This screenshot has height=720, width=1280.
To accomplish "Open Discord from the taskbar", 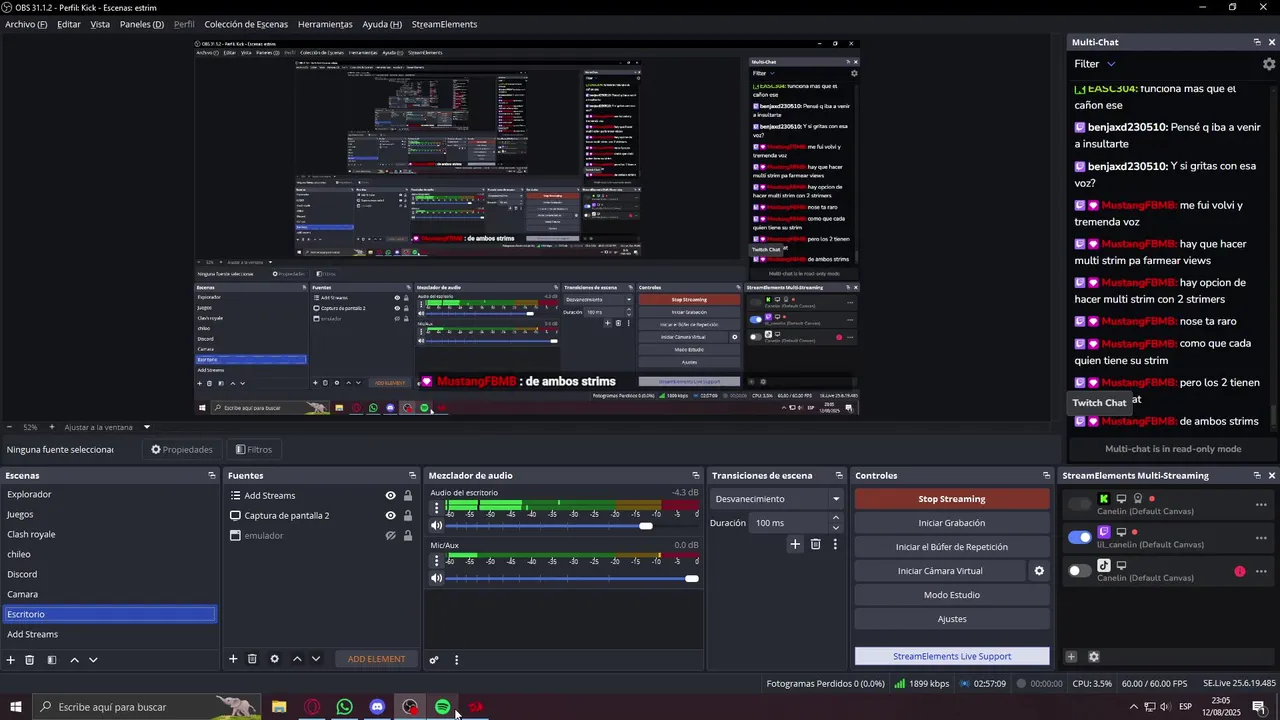I will 377,707.
